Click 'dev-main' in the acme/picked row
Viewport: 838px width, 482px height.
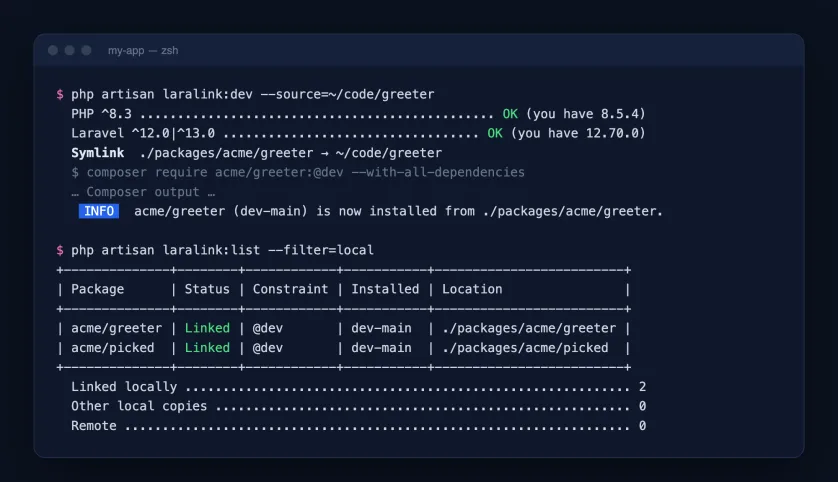382,348
